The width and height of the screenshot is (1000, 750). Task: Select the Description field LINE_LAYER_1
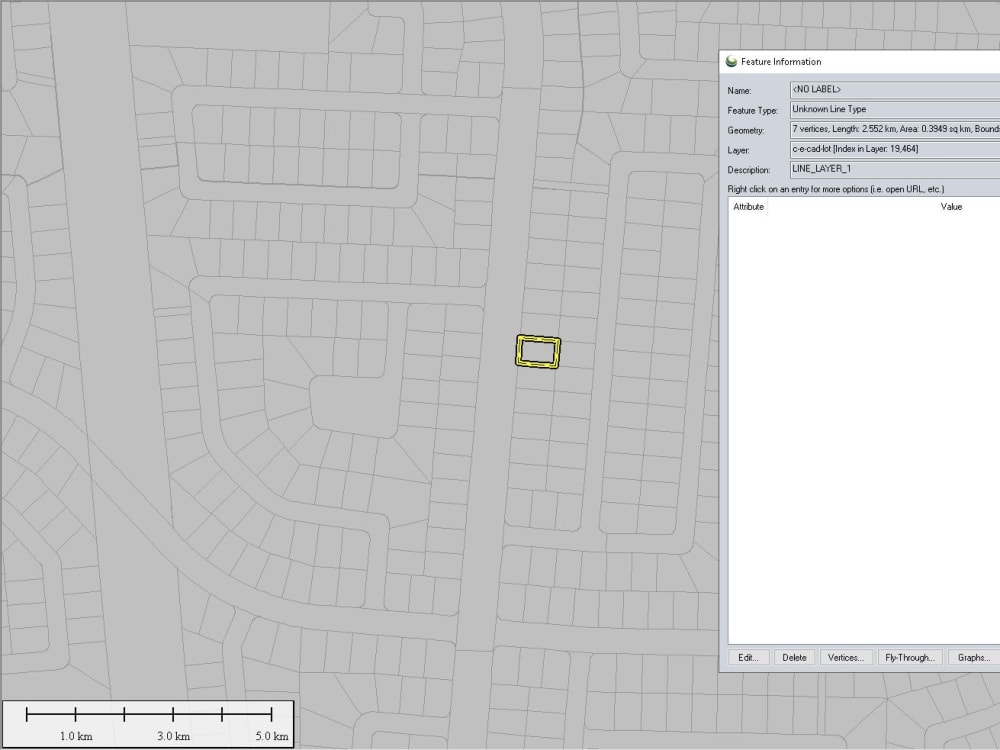[893, 169]
